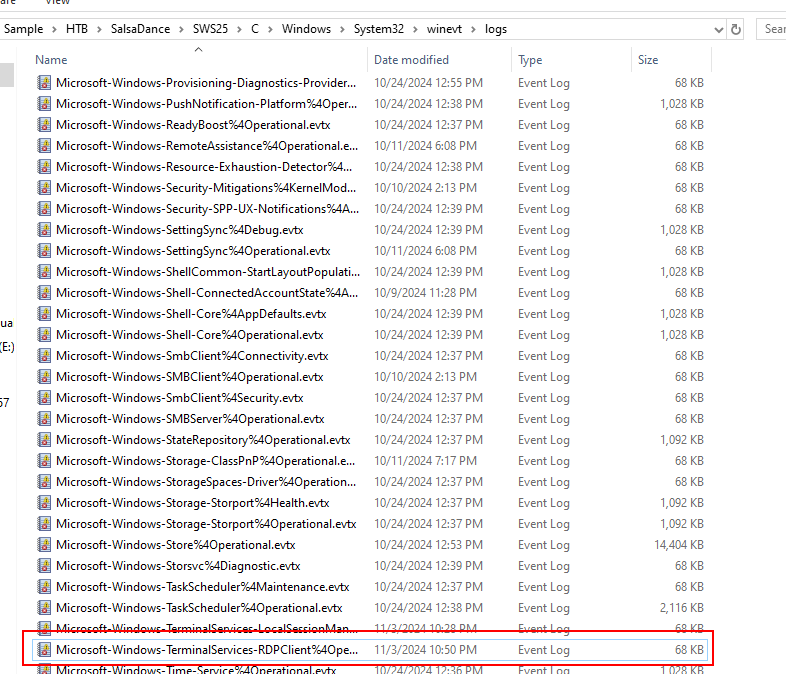Image resolution: width=786 pixels, height=674 pixels.
Task: Select the StateRepository Operational evtx file name
Action: [x=203, y=440]
